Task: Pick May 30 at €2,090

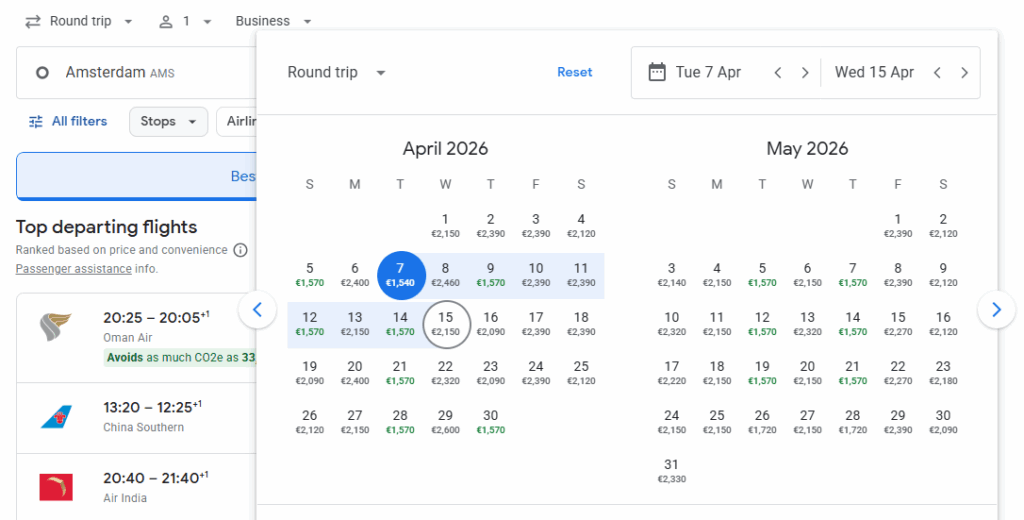Action: [x=943, y=422]
